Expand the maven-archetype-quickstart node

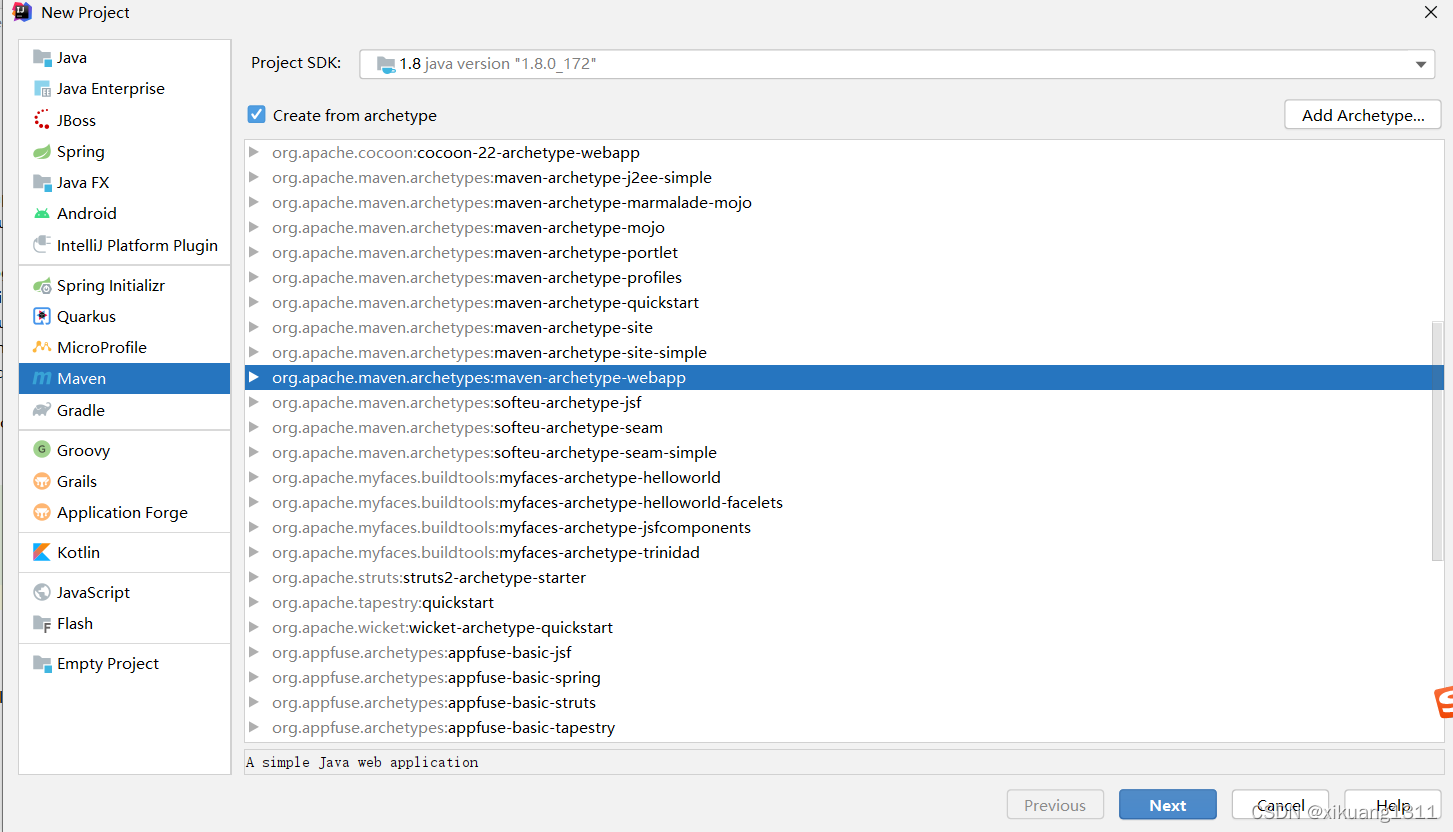click(x=254, y=303)
